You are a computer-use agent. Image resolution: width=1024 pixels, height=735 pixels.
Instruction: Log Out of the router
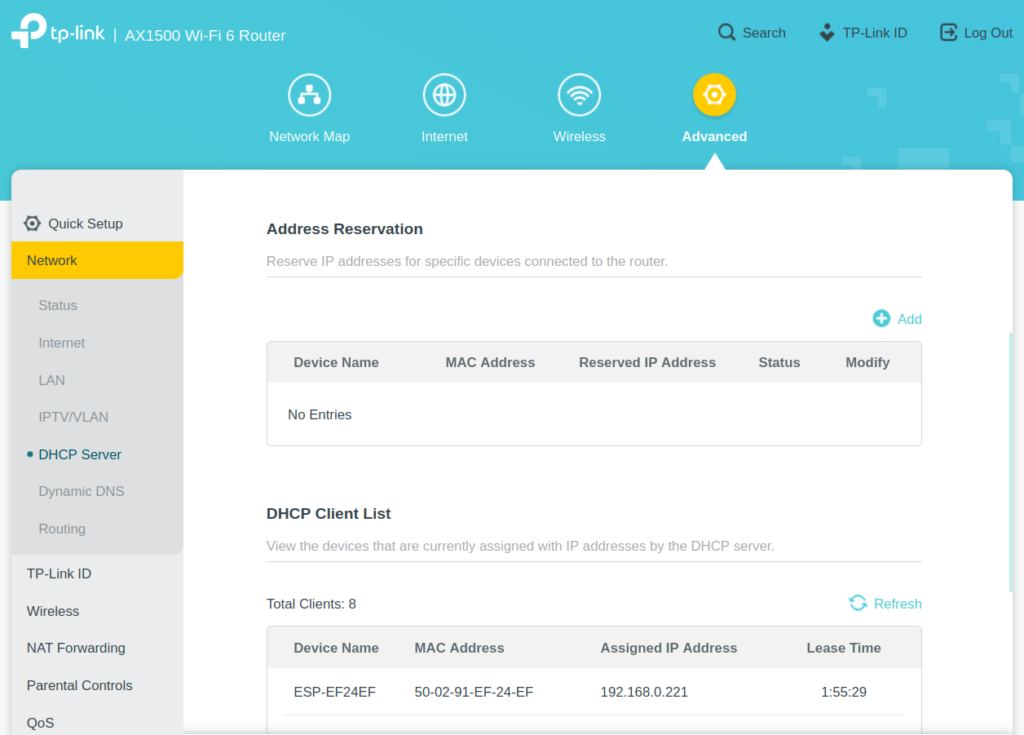click(x=976, y=33)
